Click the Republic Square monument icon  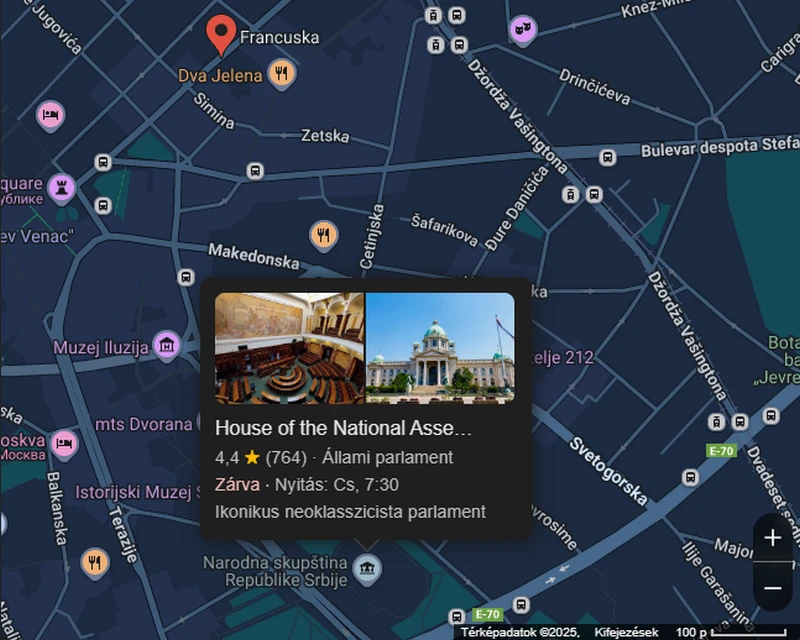(62, 188)
